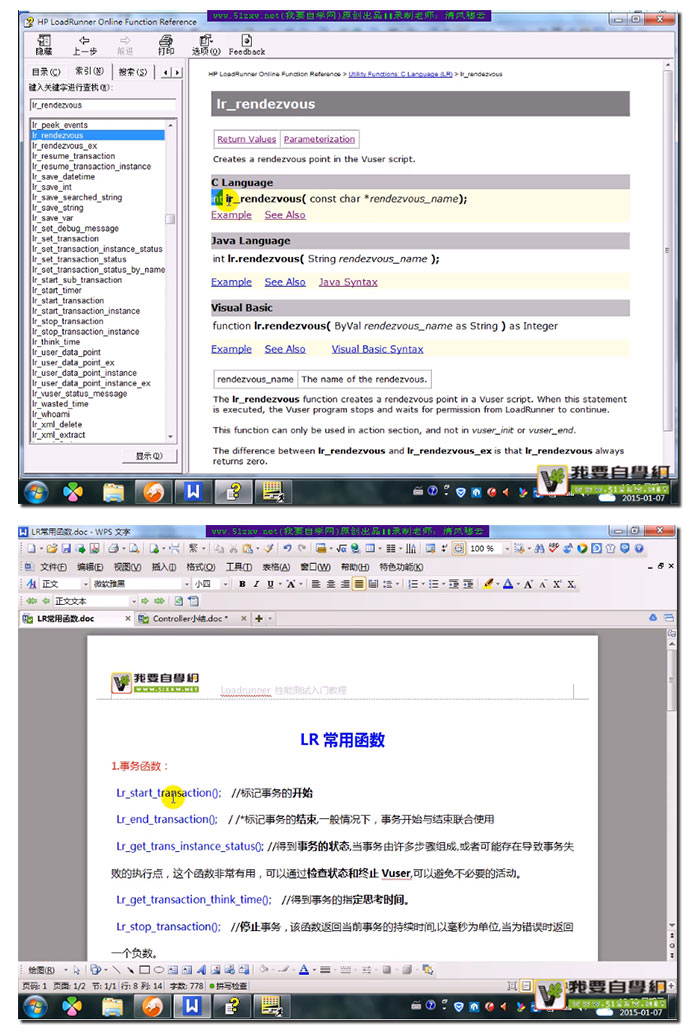This screenshot has width=700, height=1032.
Task: Open 选项(O) options icon in help viewer
Action: coord(206,45)
